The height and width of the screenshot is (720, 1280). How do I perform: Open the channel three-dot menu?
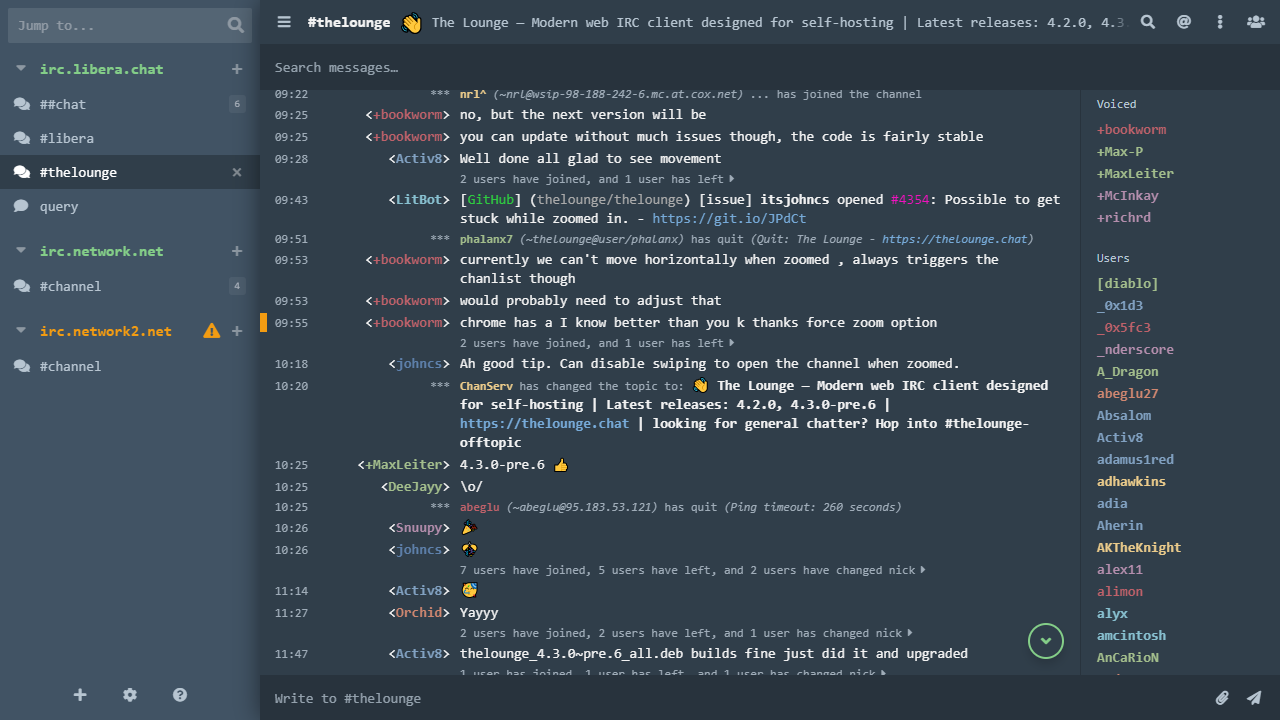pos(1220,22)
